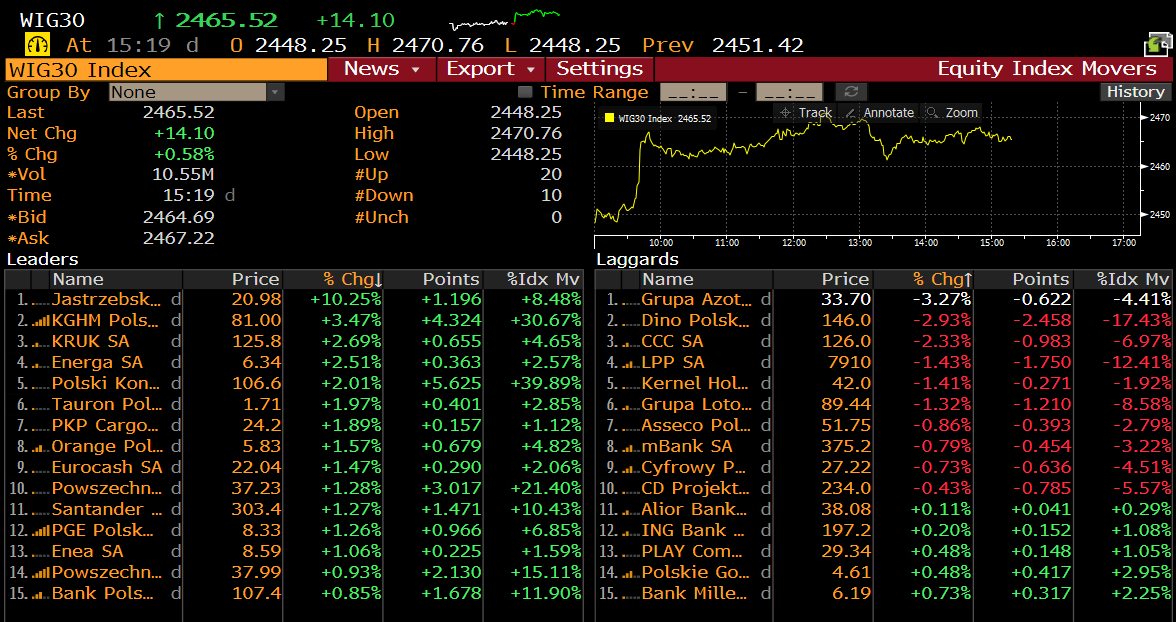The image size is (1176, 622).
Task: Click the #Up value 20
Action: point(550,175)
